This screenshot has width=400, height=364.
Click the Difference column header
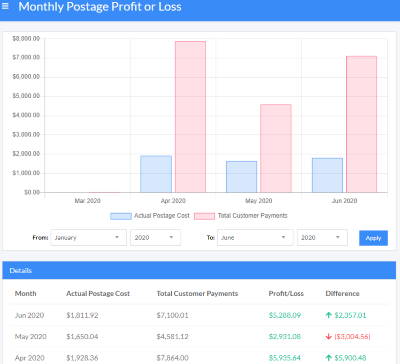pyautogui.click(x=342, y=294)
